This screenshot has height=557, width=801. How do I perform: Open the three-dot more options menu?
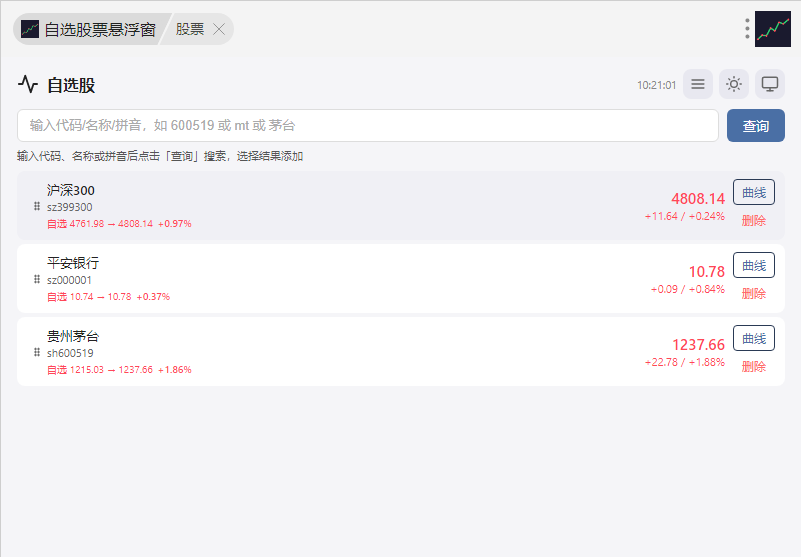coord(747,29)
